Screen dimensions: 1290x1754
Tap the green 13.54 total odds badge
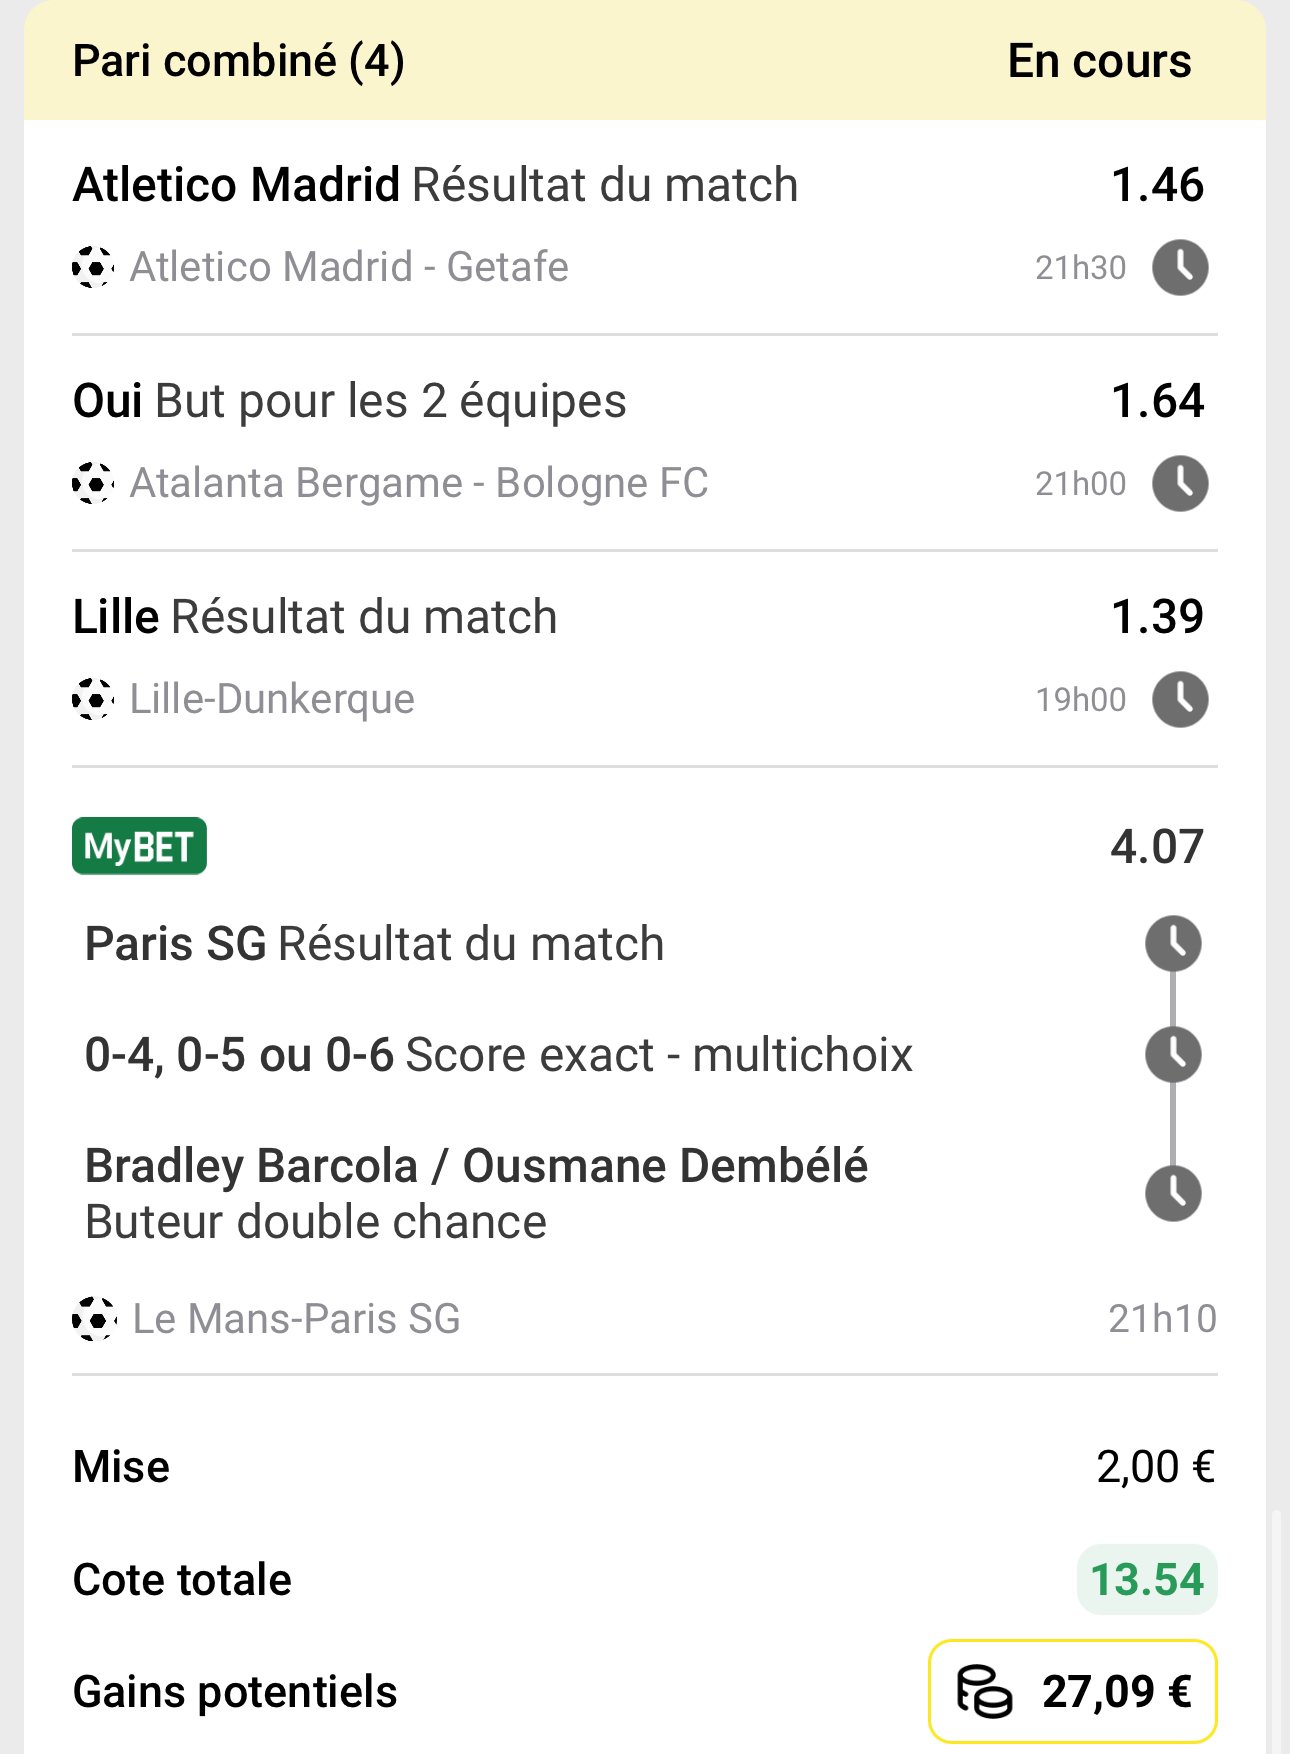[x=1147, y=1580]
